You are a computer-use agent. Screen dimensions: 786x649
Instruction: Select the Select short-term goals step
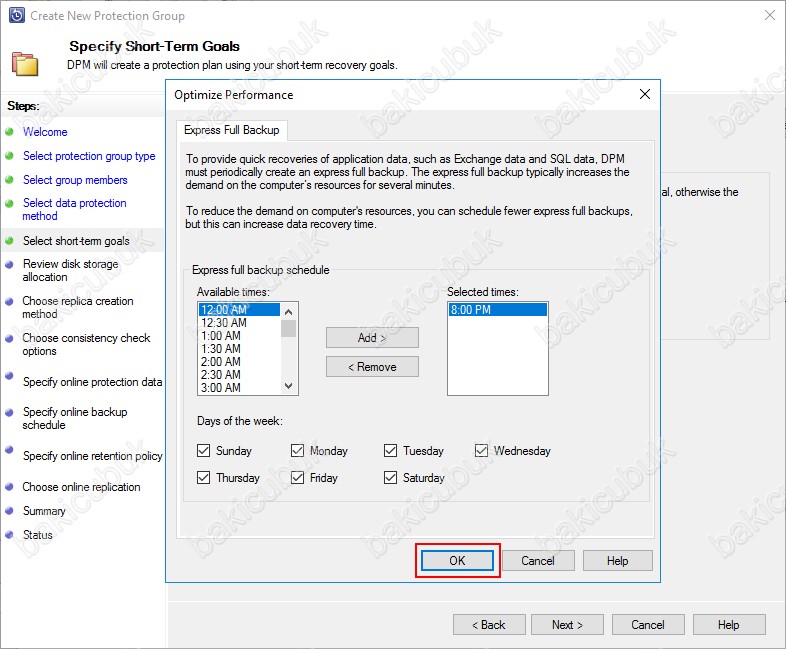(x=76, y=241)
